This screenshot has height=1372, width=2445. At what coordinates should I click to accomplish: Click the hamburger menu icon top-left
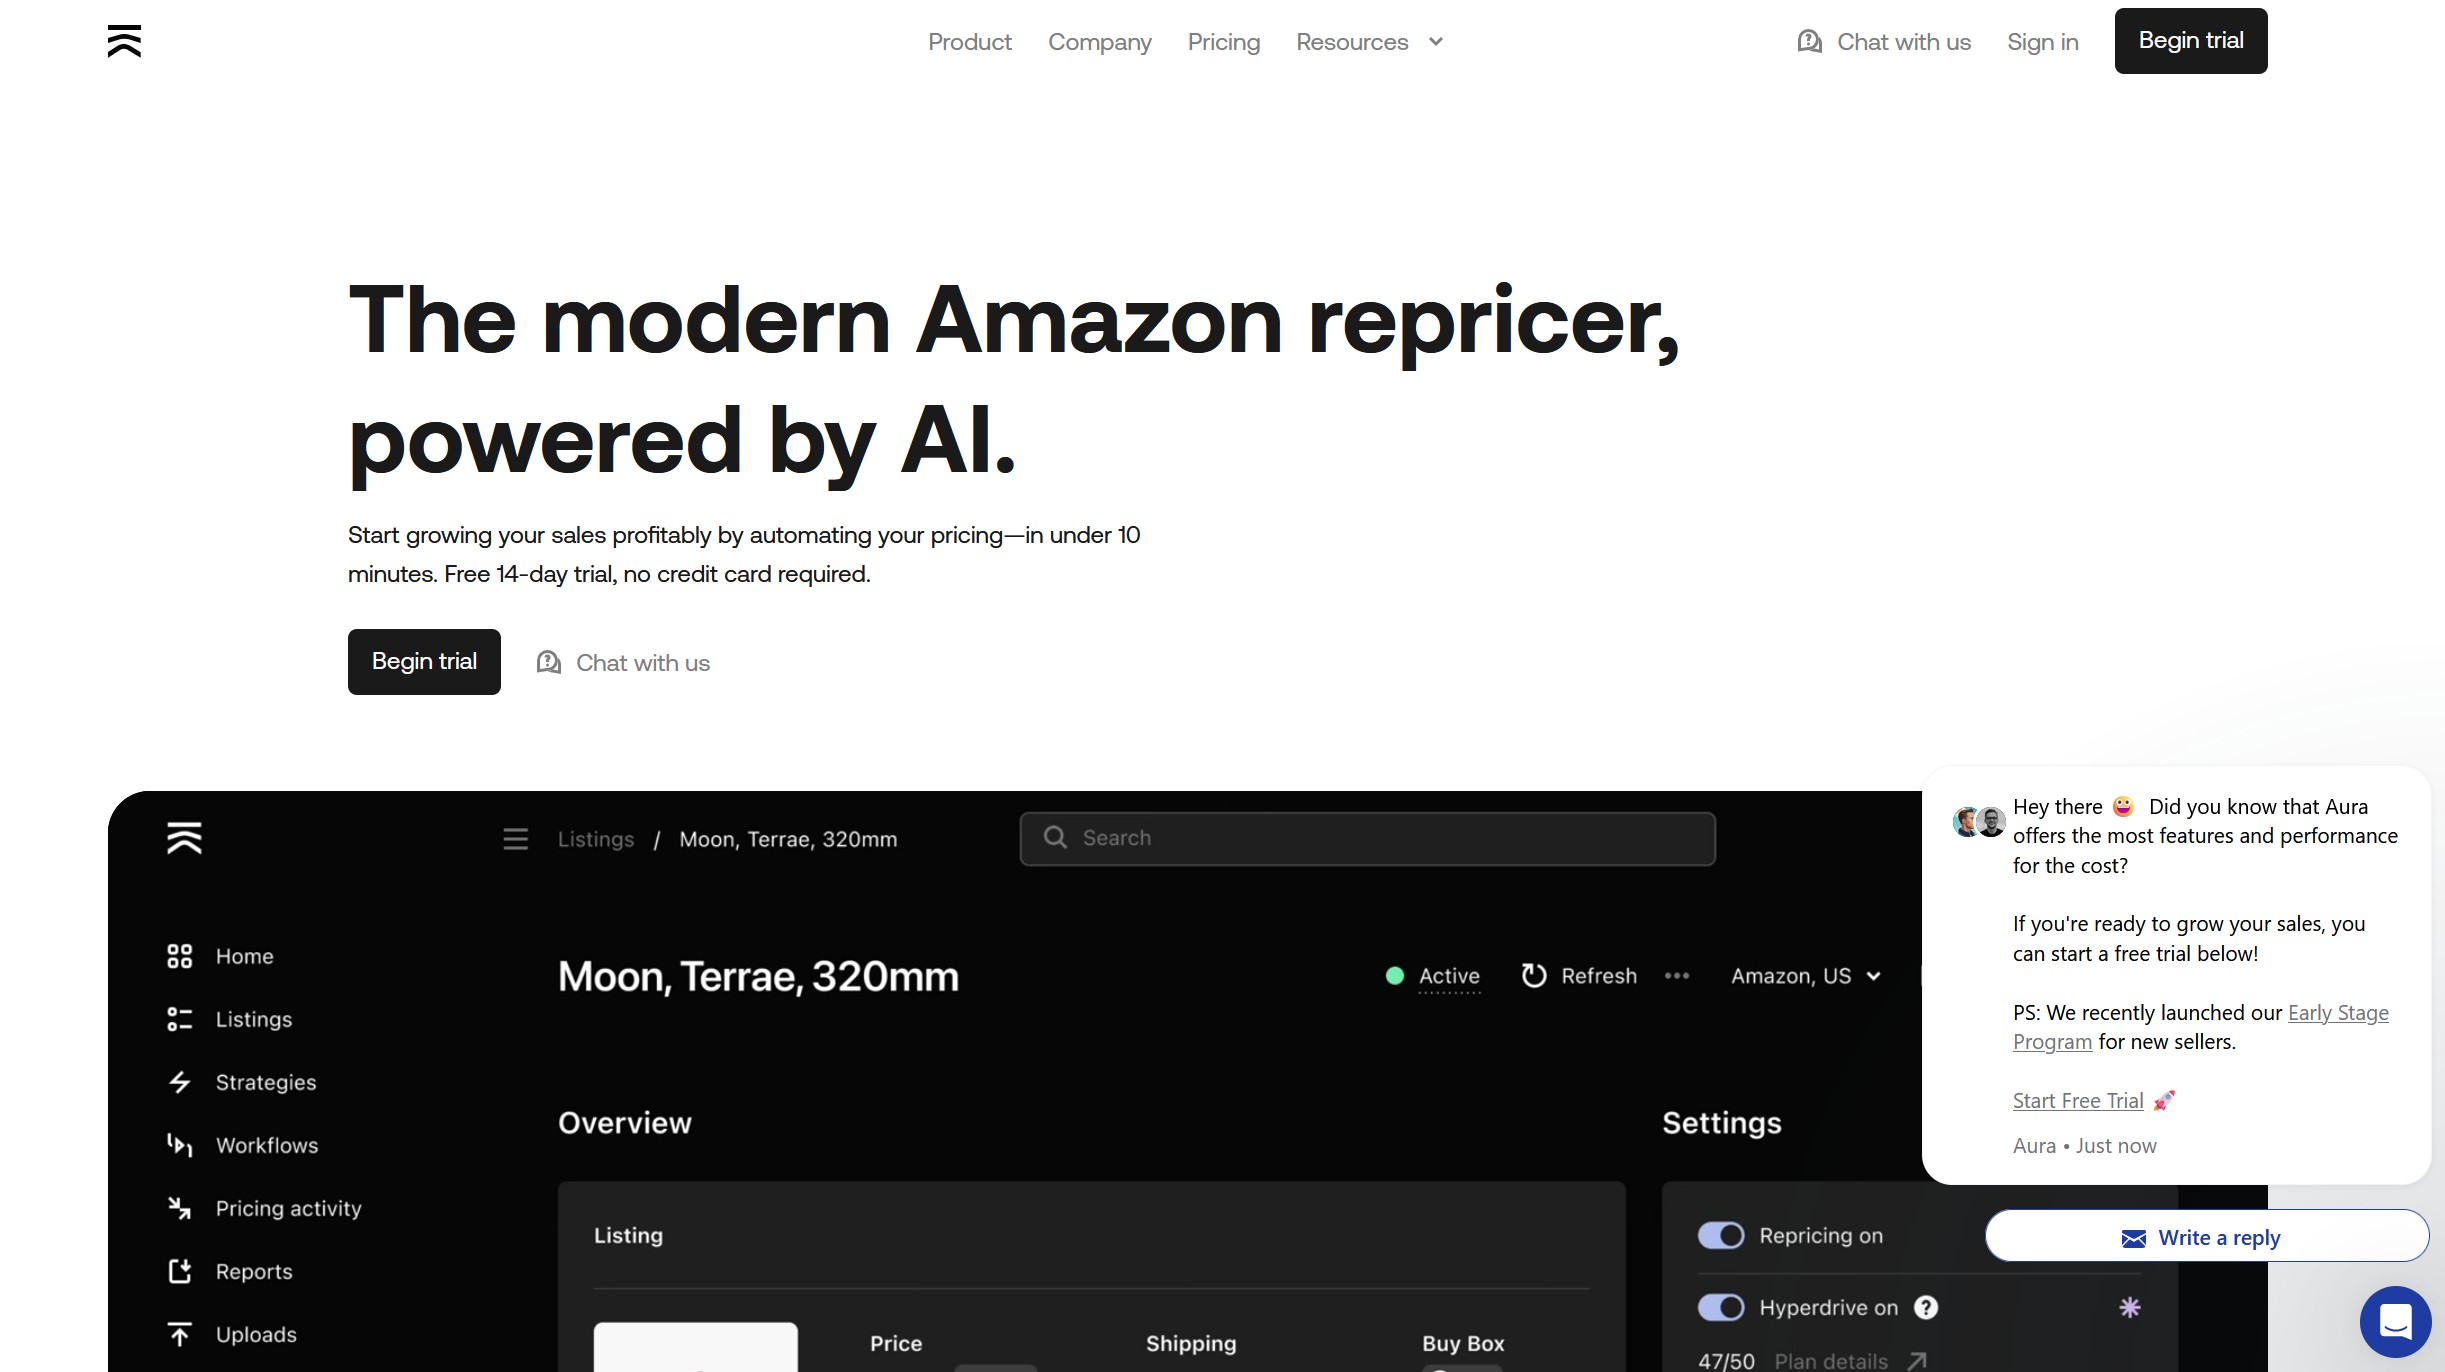124,39
